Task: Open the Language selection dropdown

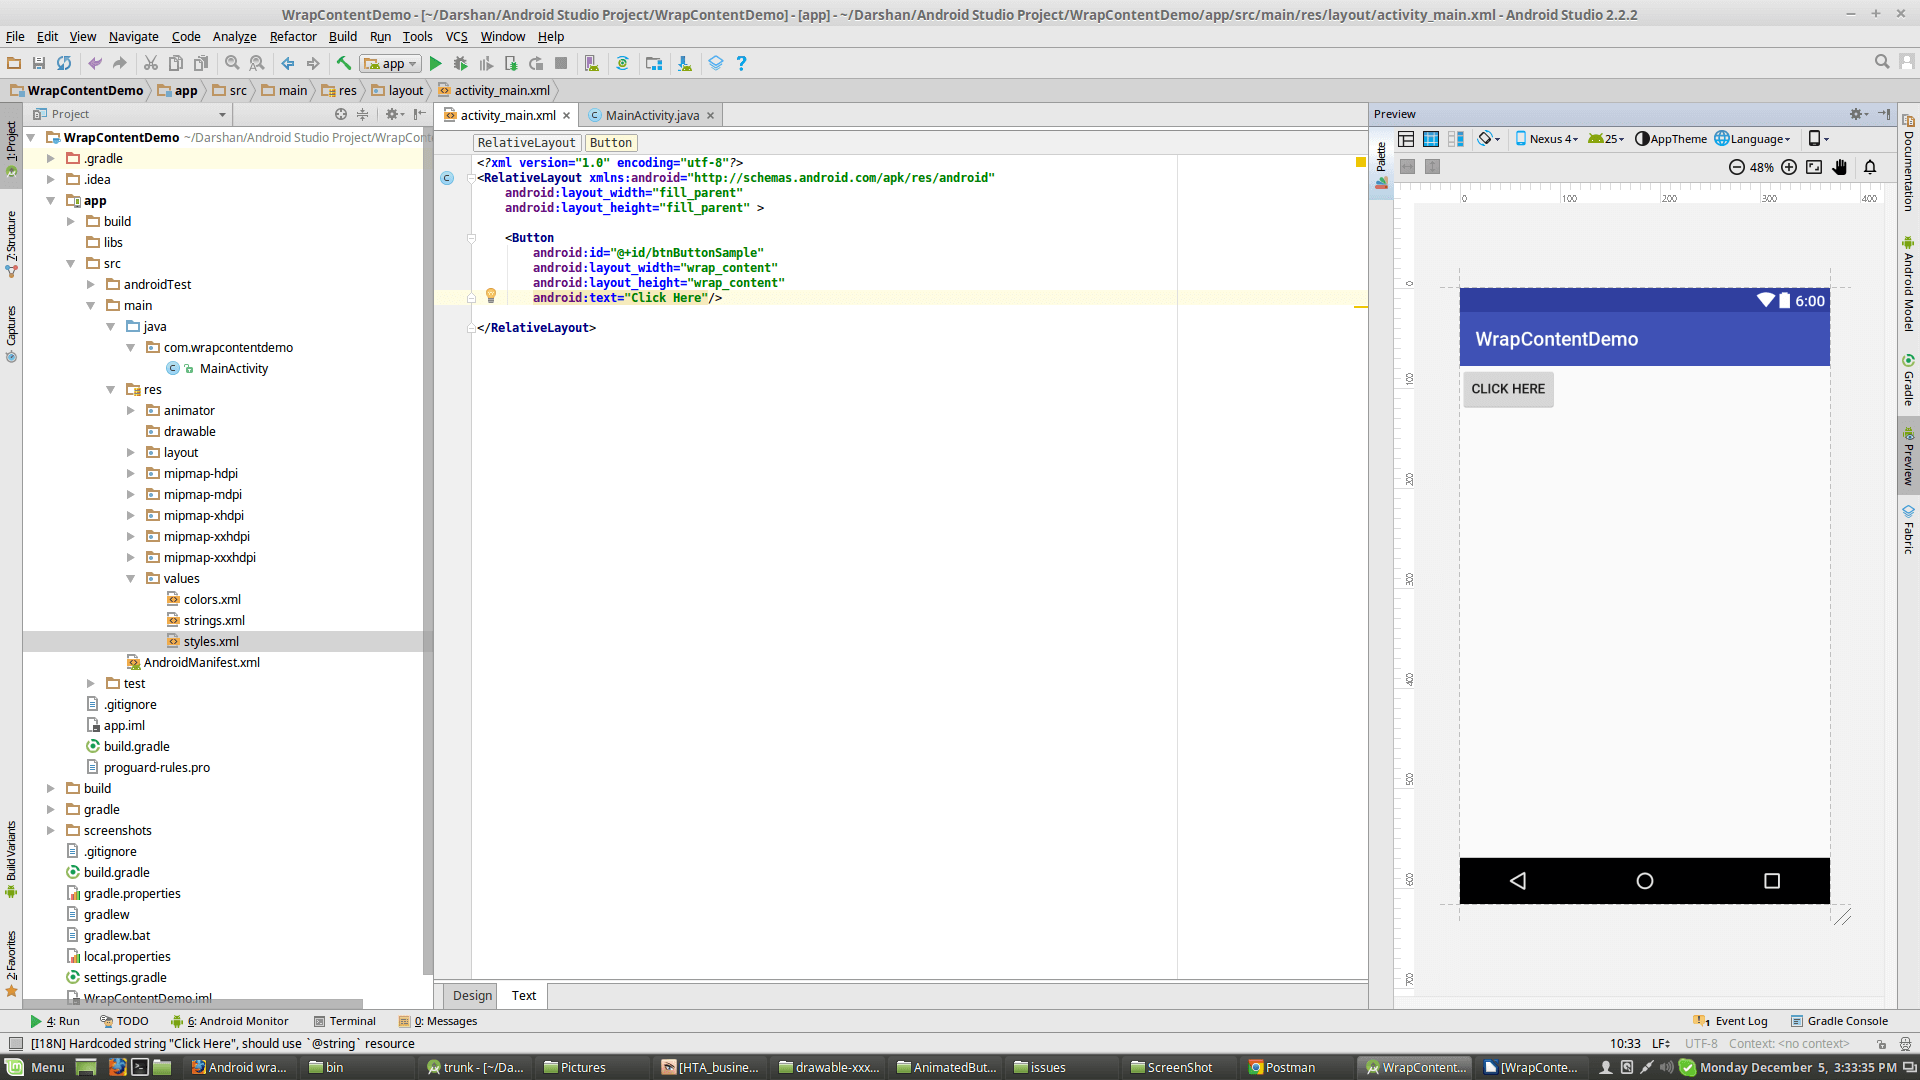Action: click(x=1753, y=139)
